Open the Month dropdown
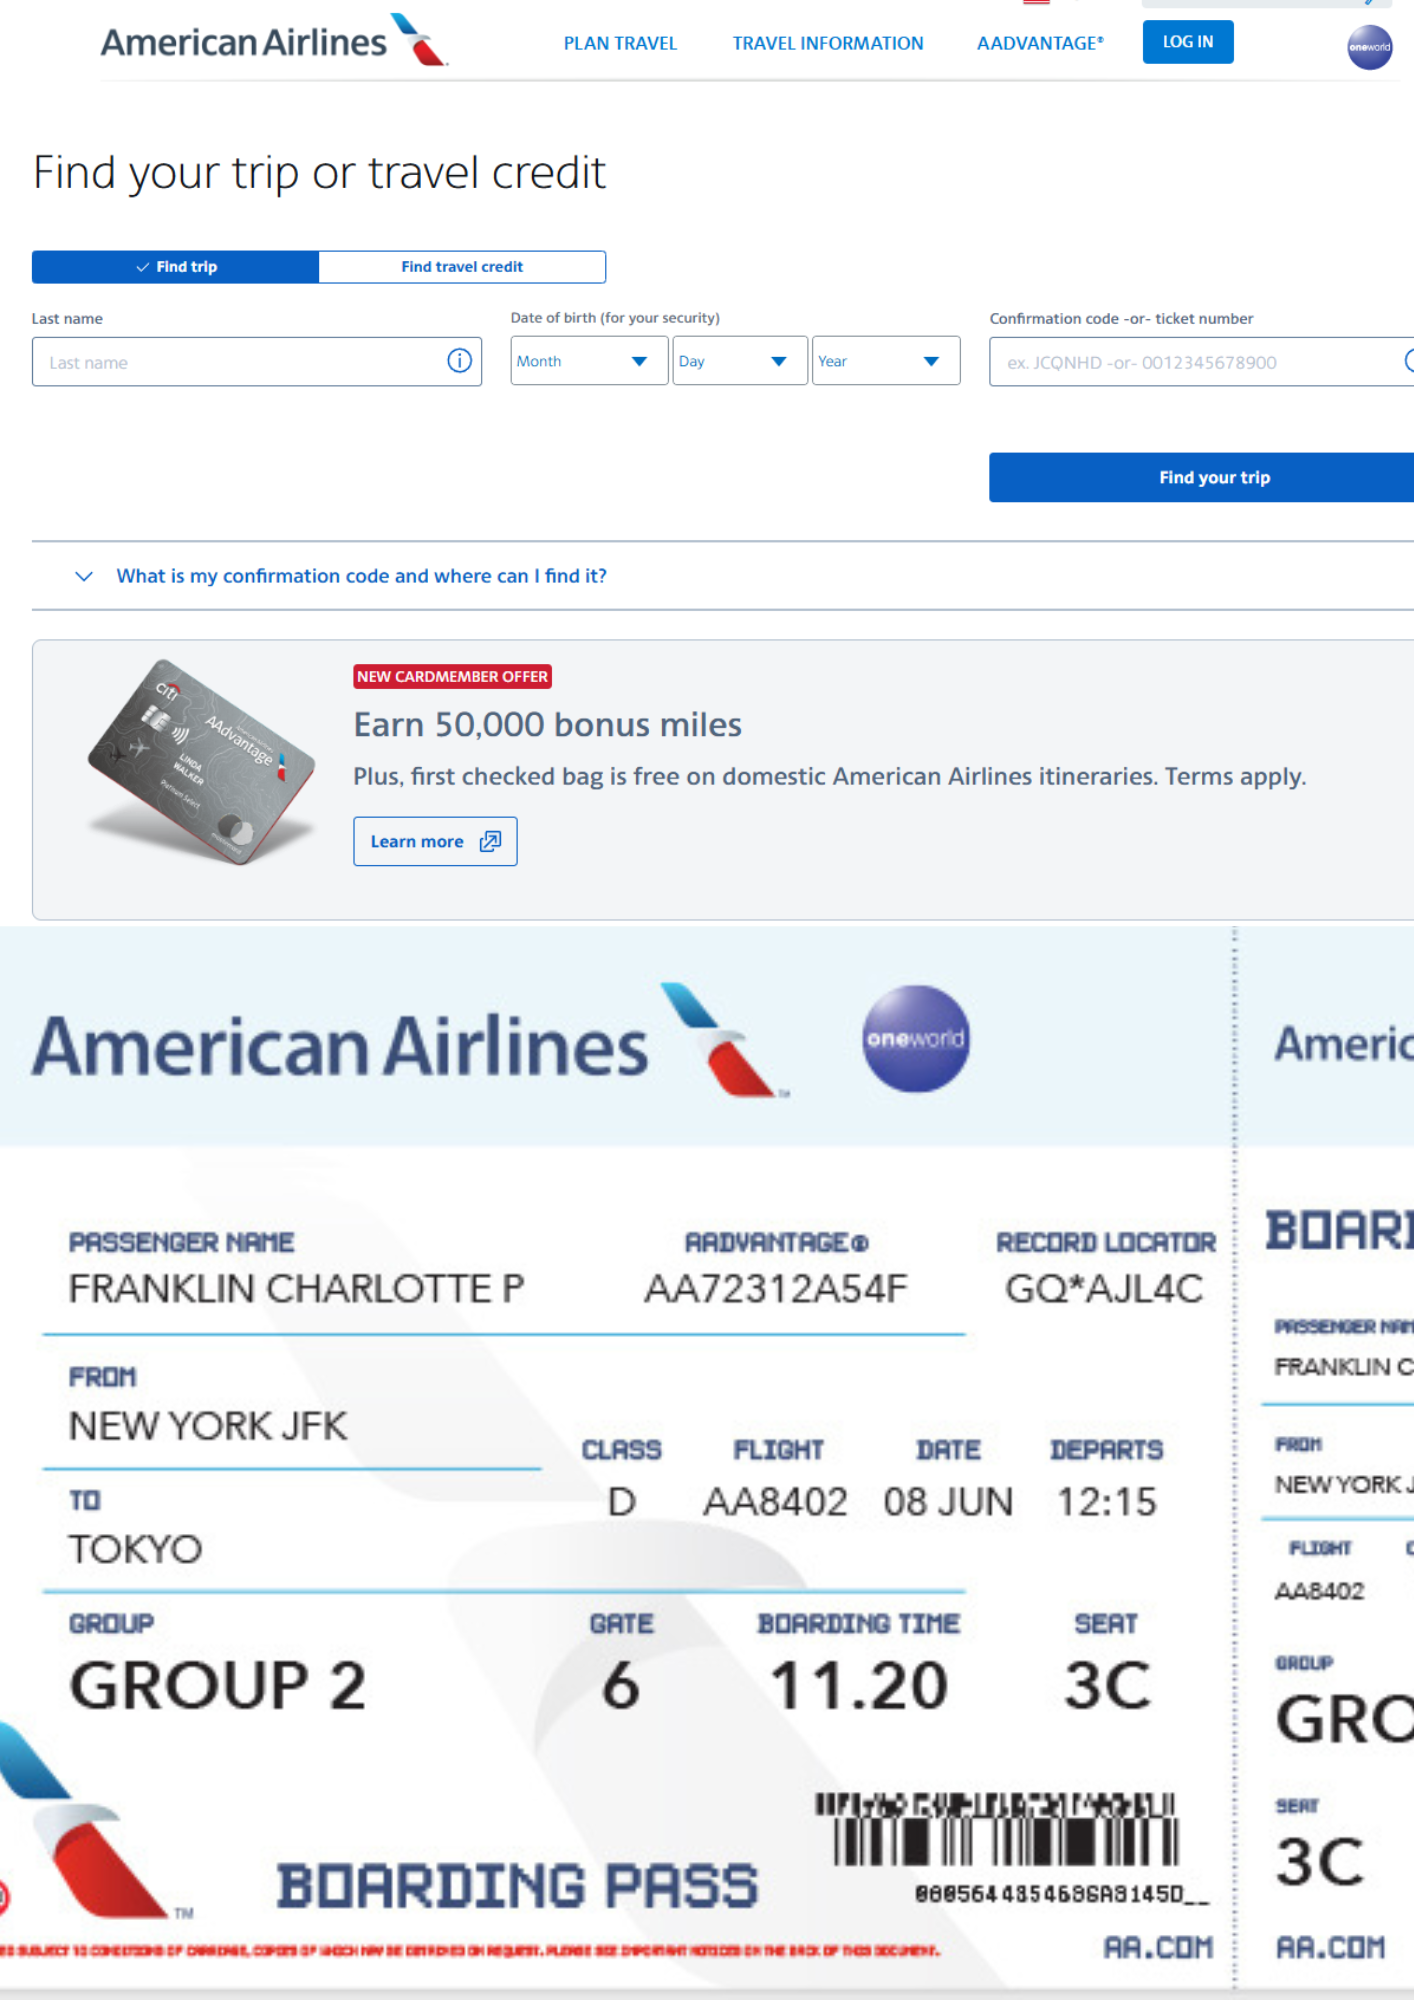The height and width of the screenshot is (2000, 1414). pos(588,361)
